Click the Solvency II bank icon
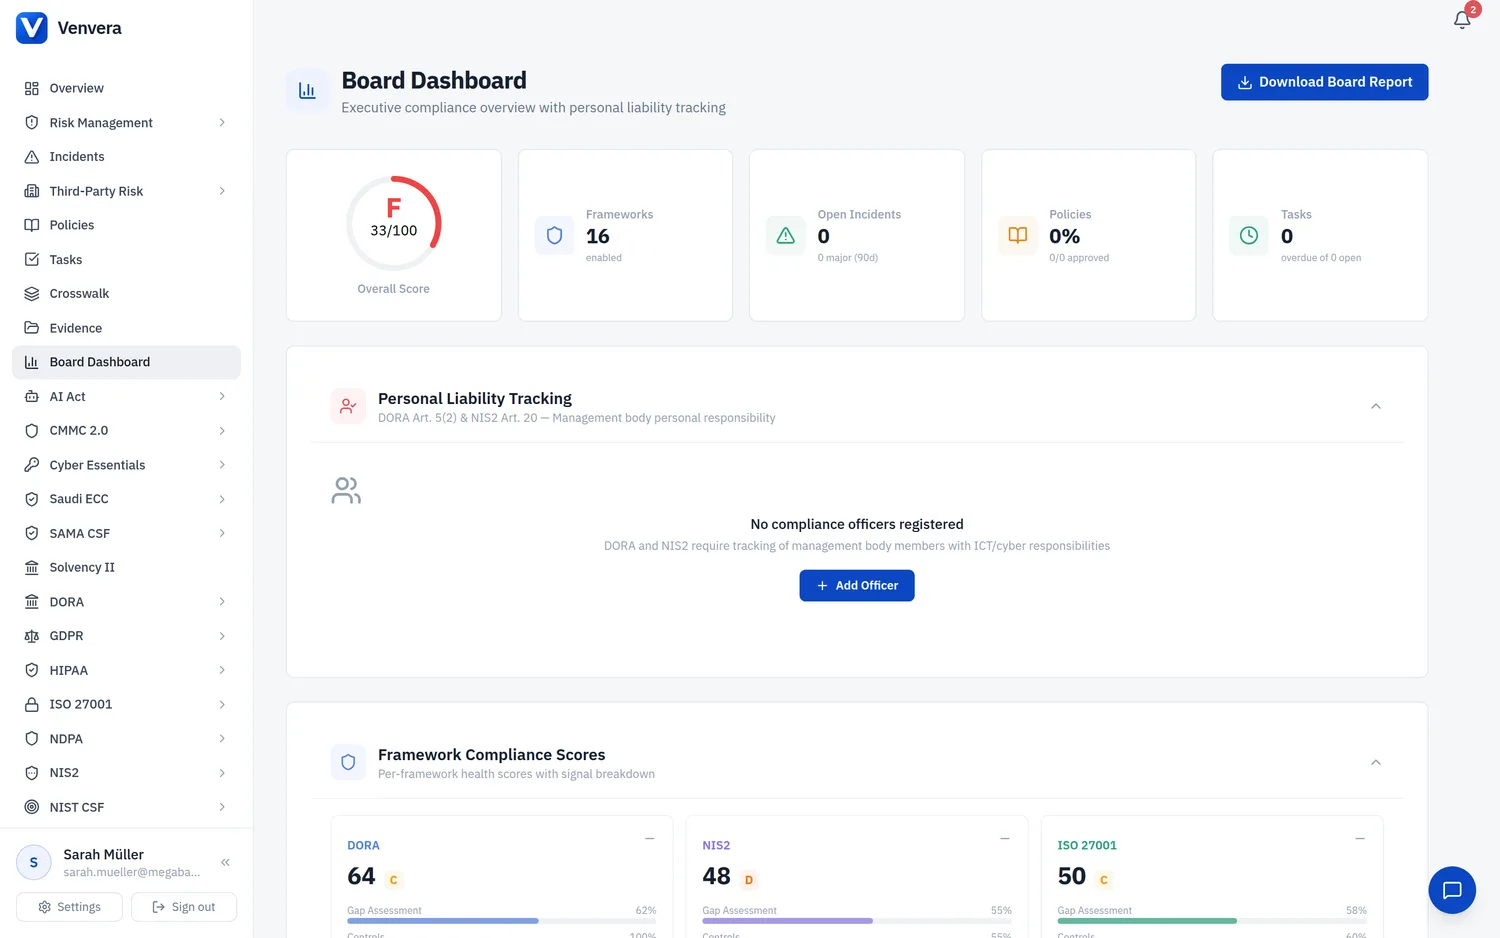The height and width of the screenshot is (938, 1500). pyautogui.click(x=32, y=567)
